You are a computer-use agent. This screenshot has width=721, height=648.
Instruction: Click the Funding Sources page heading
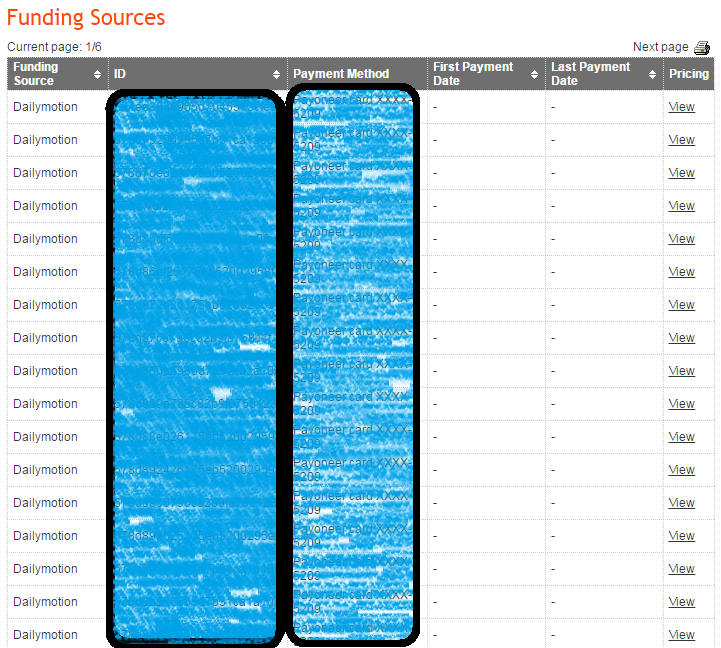(86, 18)
